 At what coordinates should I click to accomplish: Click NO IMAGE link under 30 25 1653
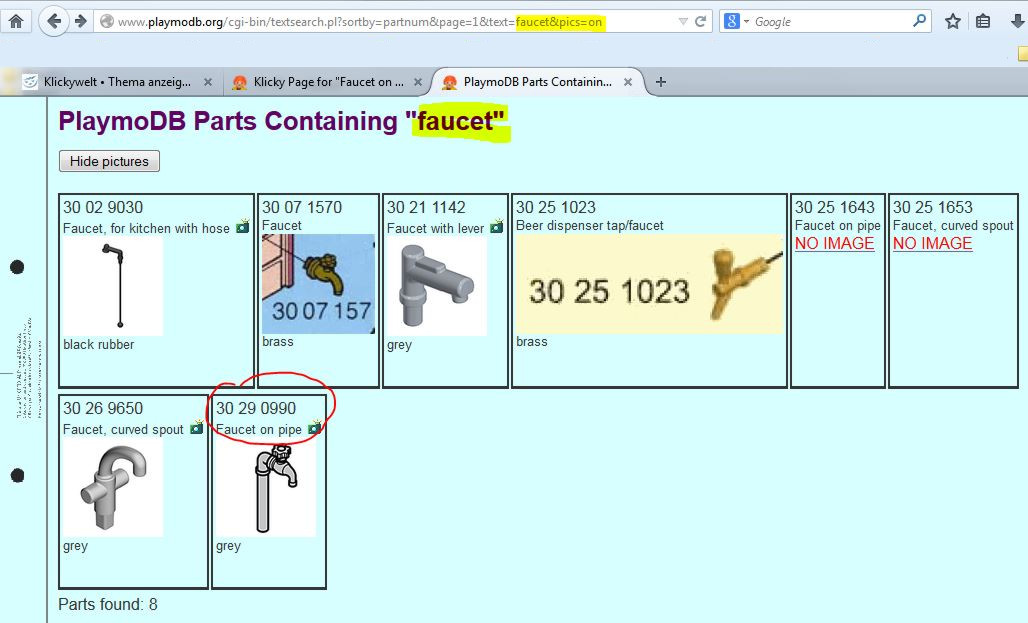coord(932,243)
